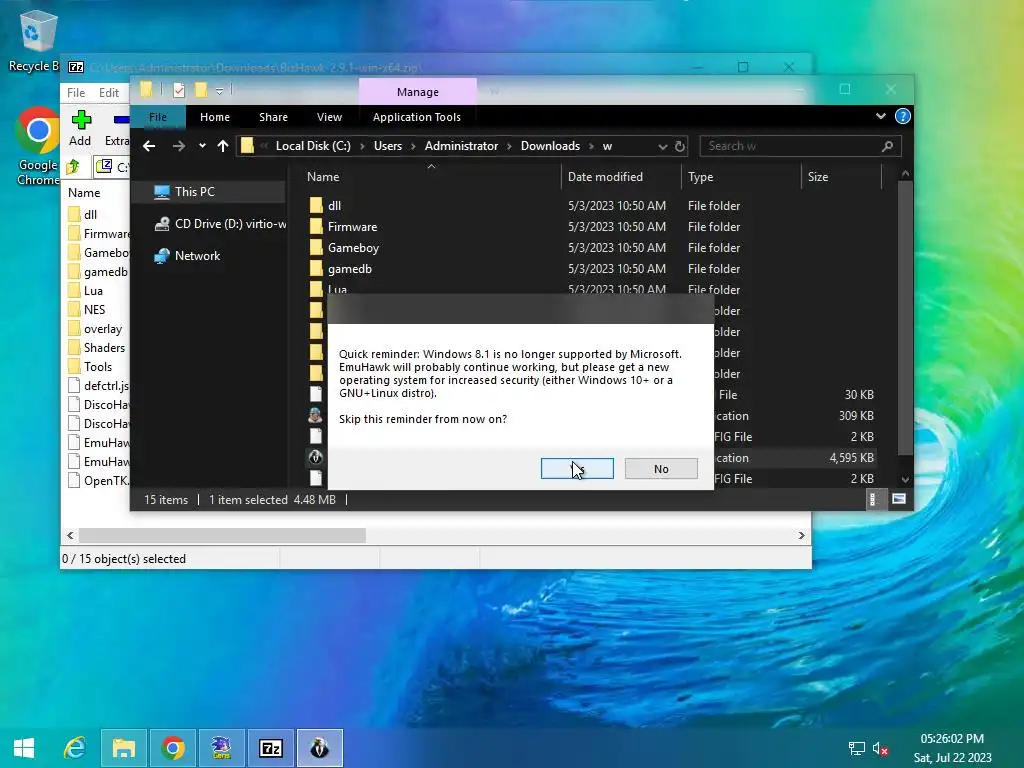The height and width of the screenshot is (768, 1024).
Task: Switch to the Home ribbon tab
Action: [x=215, y=117]
